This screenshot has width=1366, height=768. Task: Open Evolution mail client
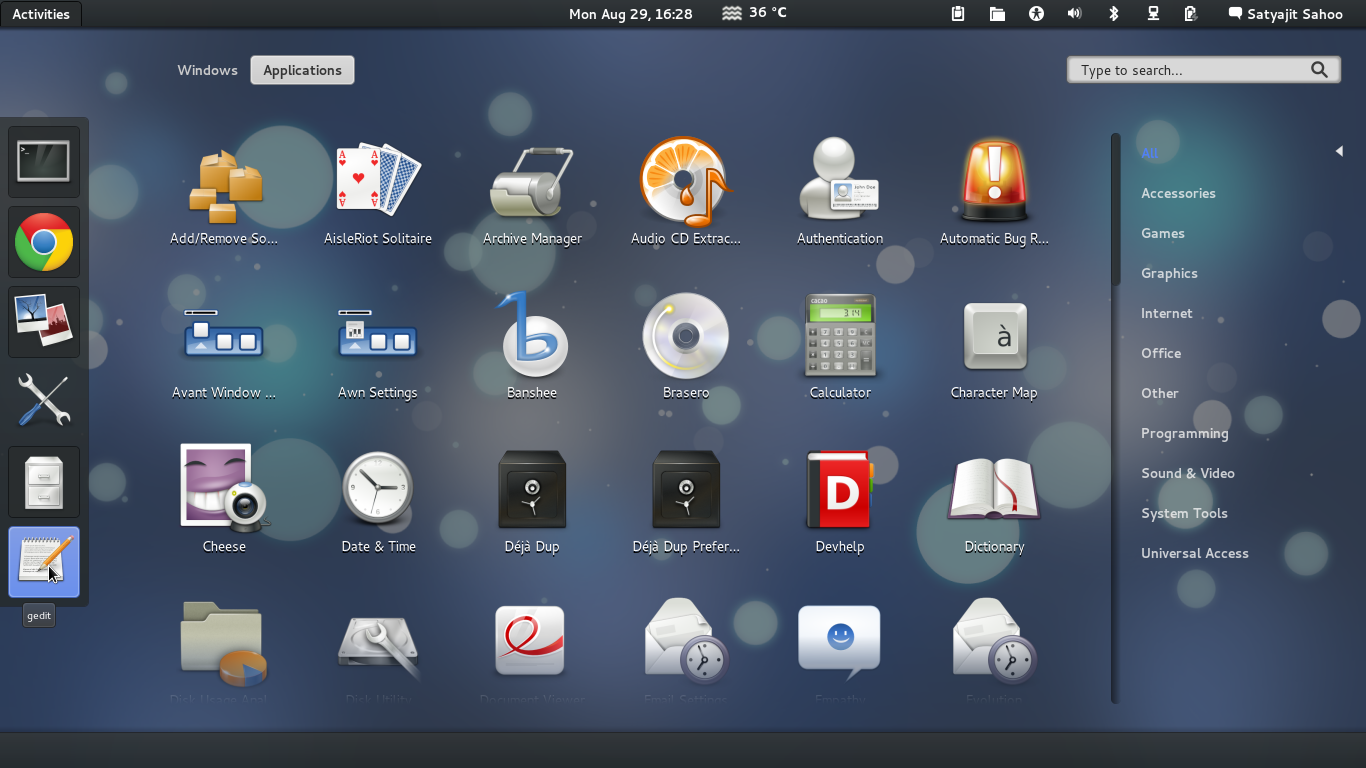(994, 650)
